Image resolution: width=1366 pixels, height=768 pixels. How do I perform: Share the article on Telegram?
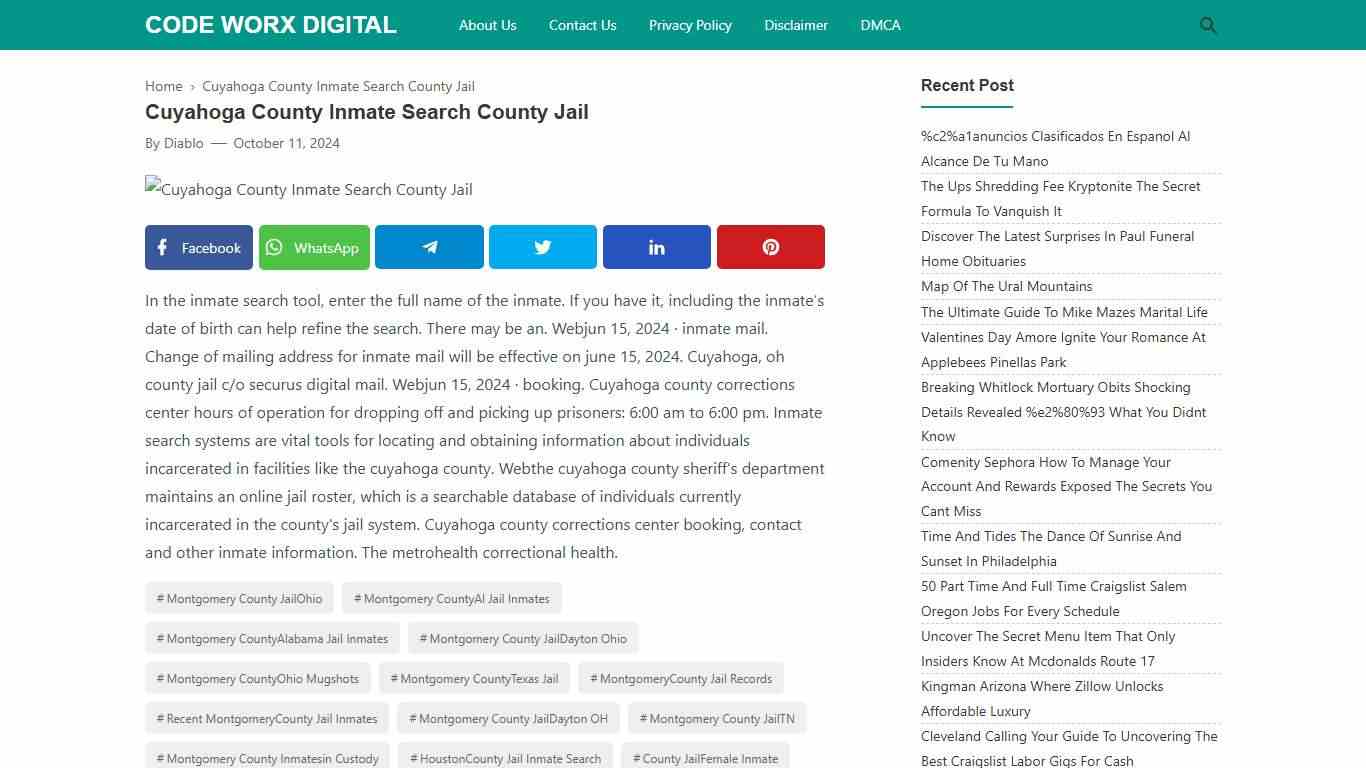click(x=429, y=247)
